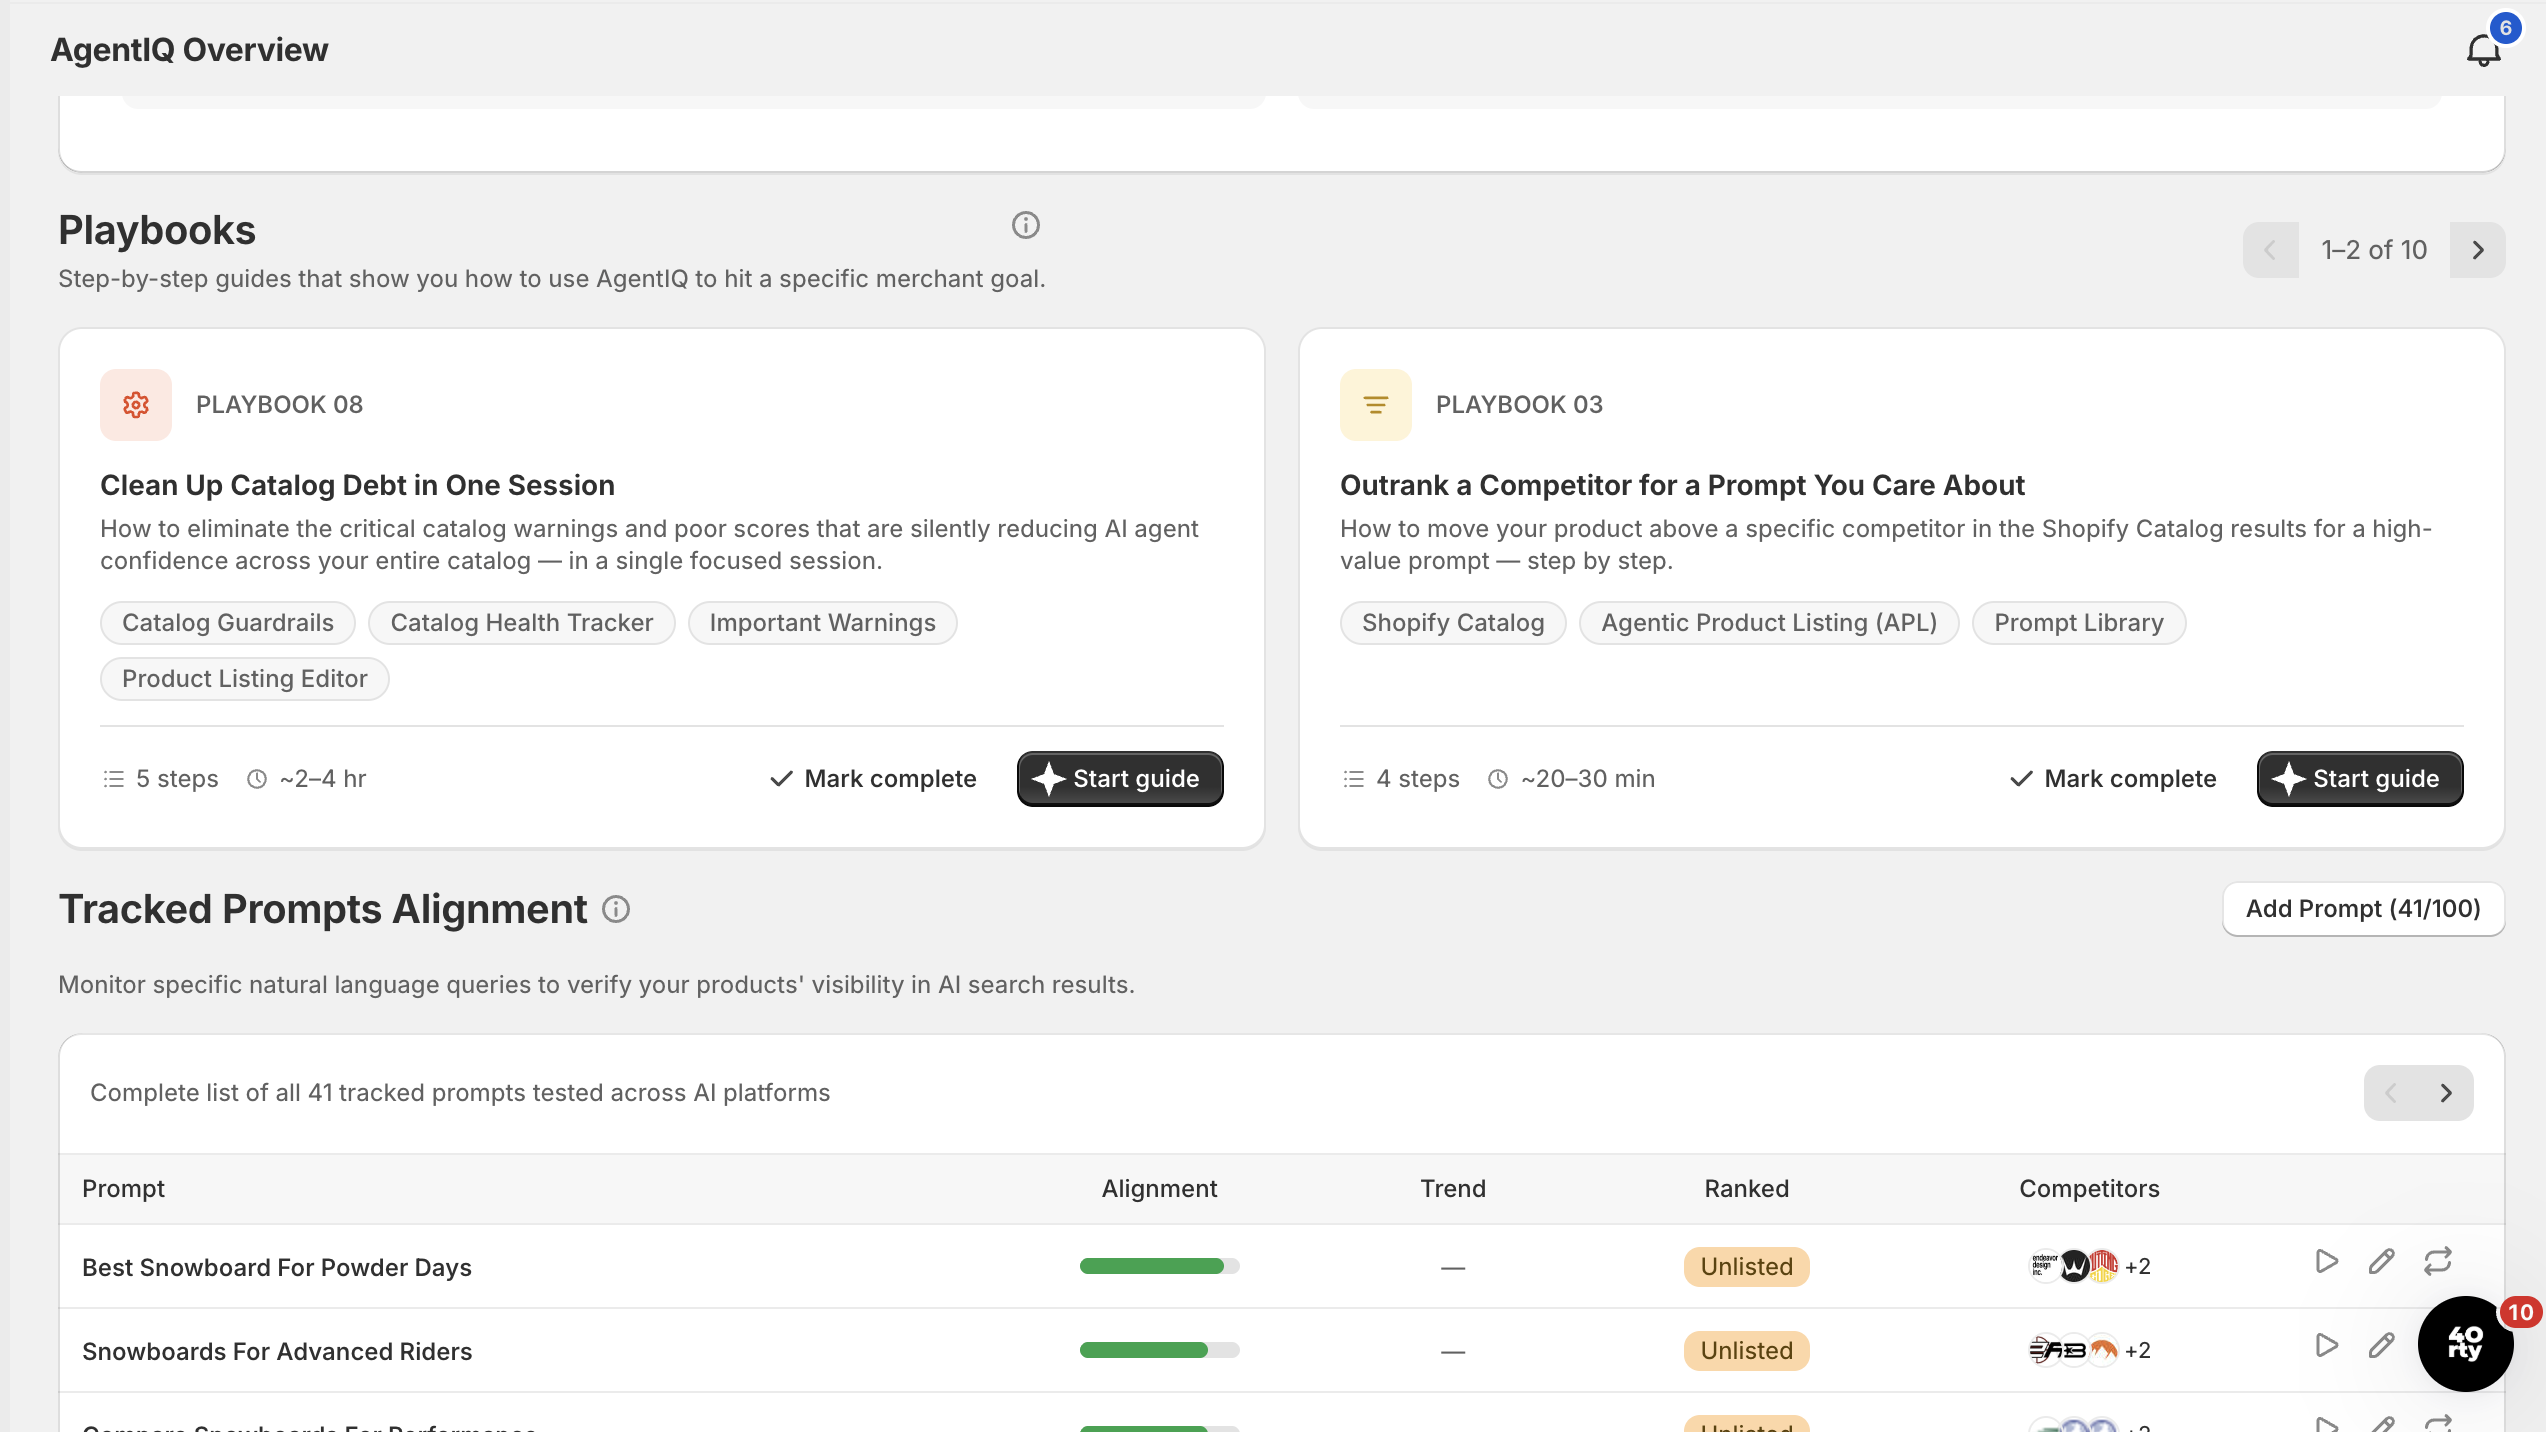
Task: Edit the Best Snowboard For Powder Days prompt
Action: click(2382, 1262)
